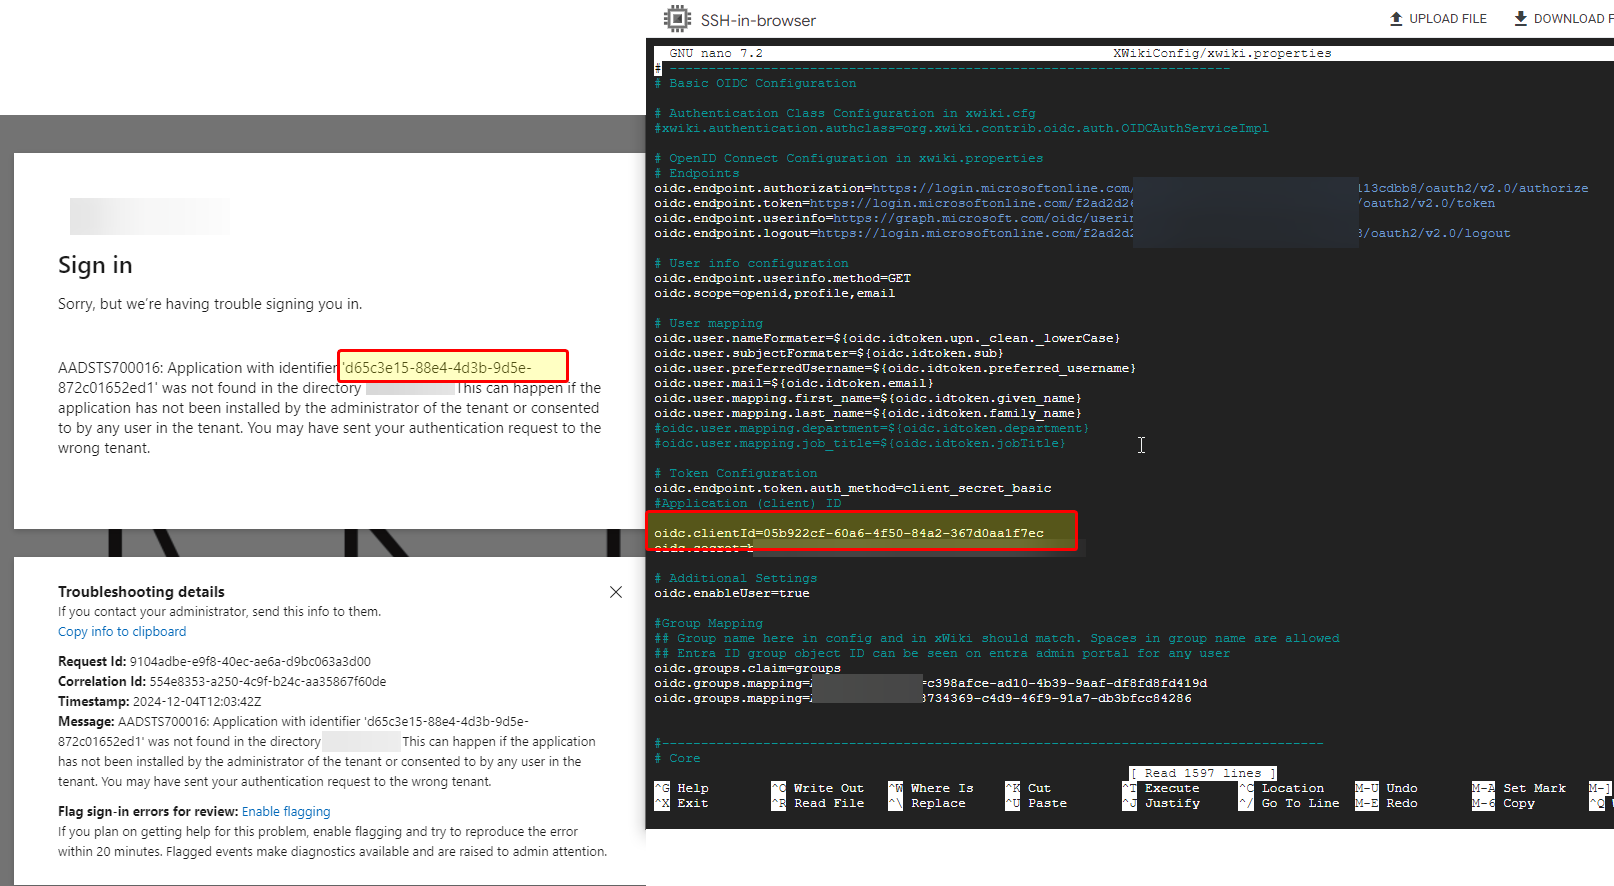1614x886 pixels.
Task: Click the nano Undo shortcut
Action: 1387,788
